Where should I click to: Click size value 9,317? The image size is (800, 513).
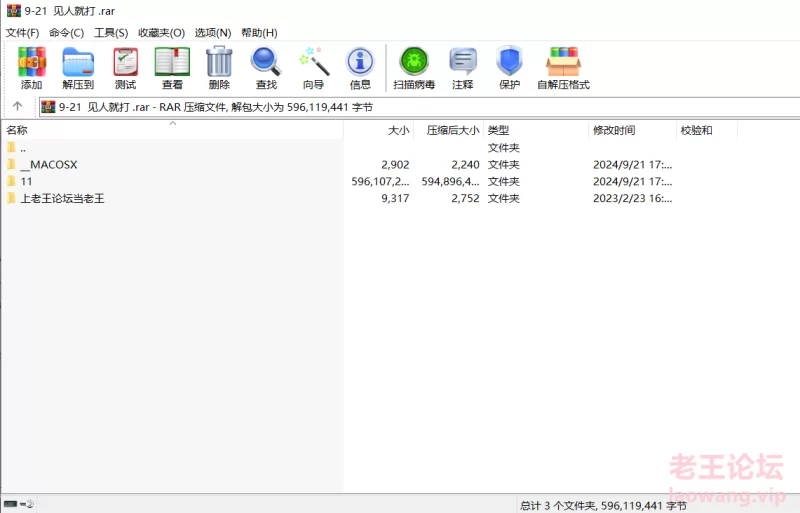click(x=395, y=198)
